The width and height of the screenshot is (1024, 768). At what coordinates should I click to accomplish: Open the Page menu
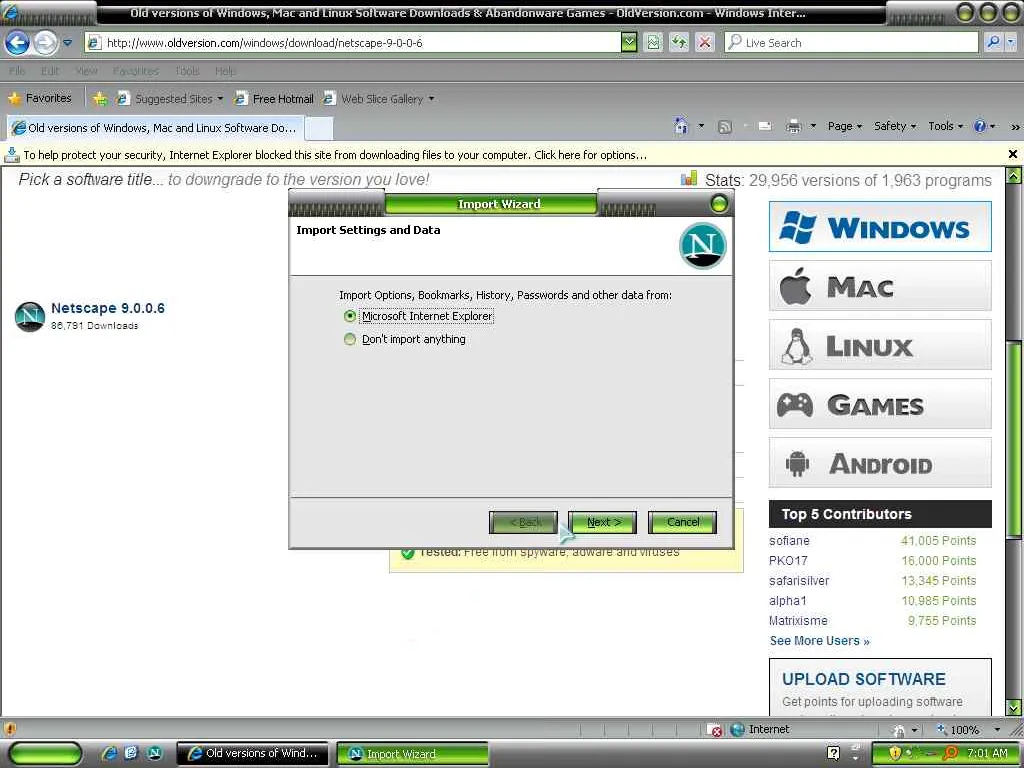coord(844,126)
